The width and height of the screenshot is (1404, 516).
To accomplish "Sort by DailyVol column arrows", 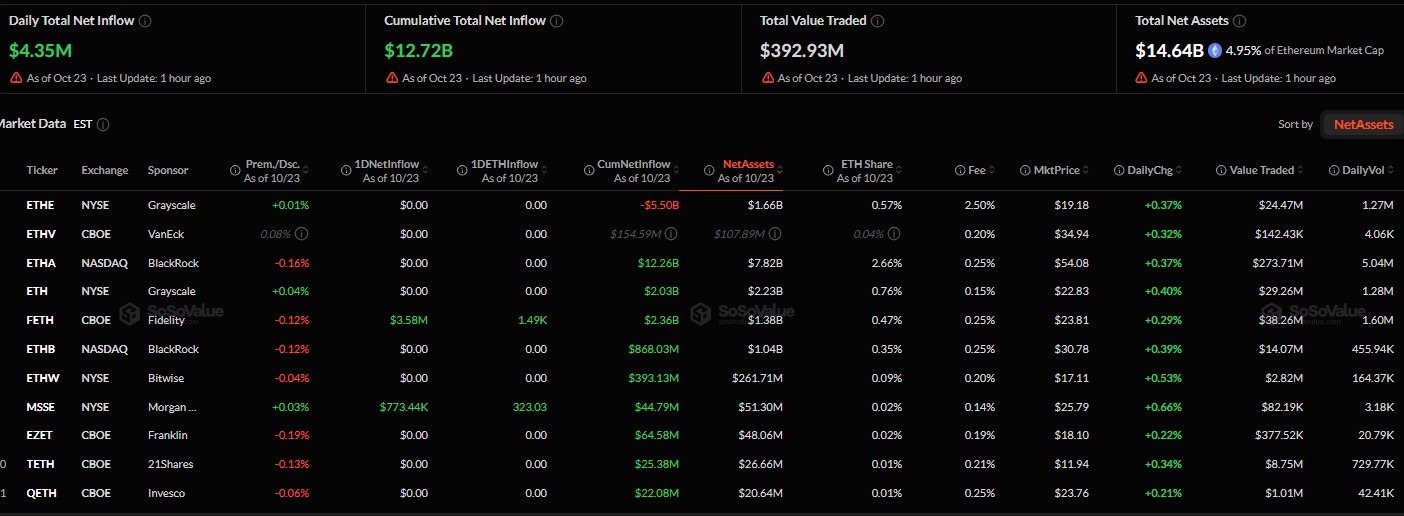I will pos(1392,171).
